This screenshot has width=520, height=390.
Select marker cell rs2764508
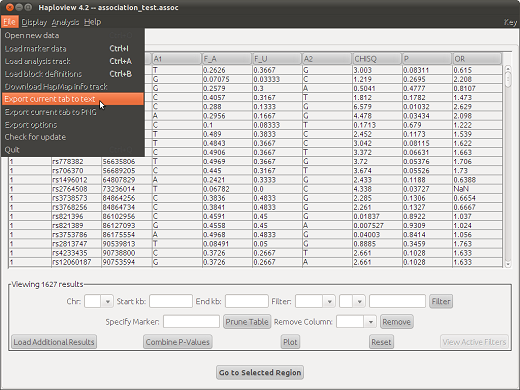[76, 189]
